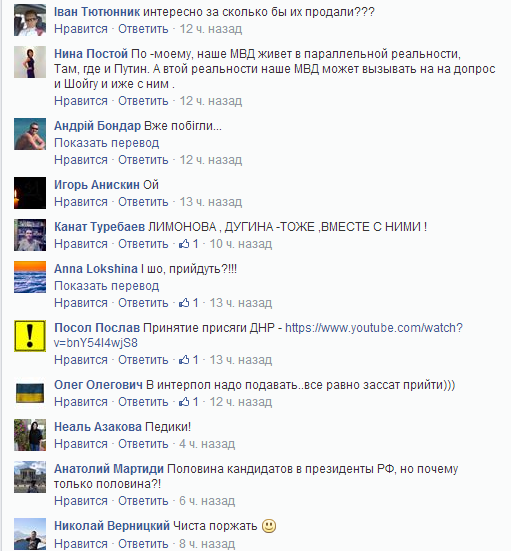Image resolution: width=511 pixels, height=551 pixels.
Task: Open Олег Олегович Ukrainian flag avatar
Action: click(x=30, y=393)
